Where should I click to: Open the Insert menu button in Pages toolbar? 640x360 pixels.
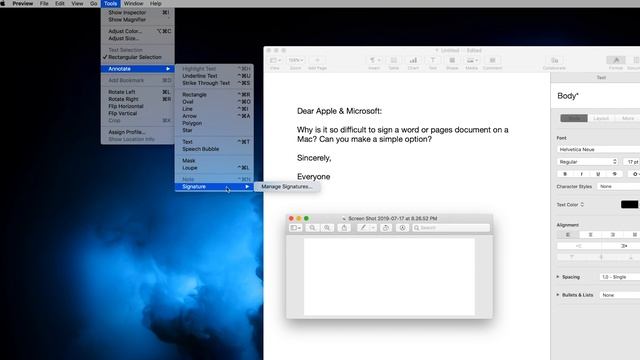tap(374, 60)
